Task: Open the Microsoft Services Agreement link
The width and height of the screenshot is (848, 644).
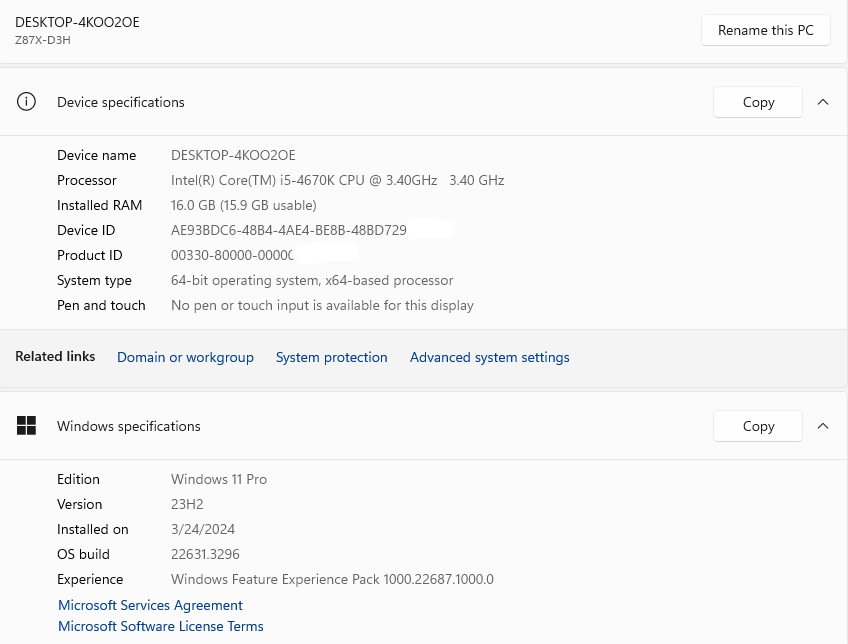Action: pos(150,605)
